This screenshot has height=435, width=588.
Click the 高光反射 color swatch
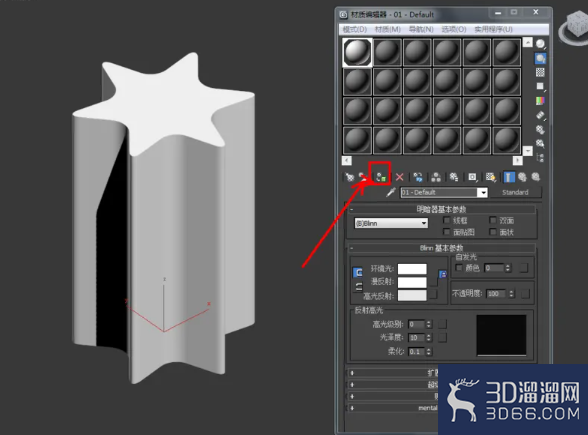tap(412, 296)
